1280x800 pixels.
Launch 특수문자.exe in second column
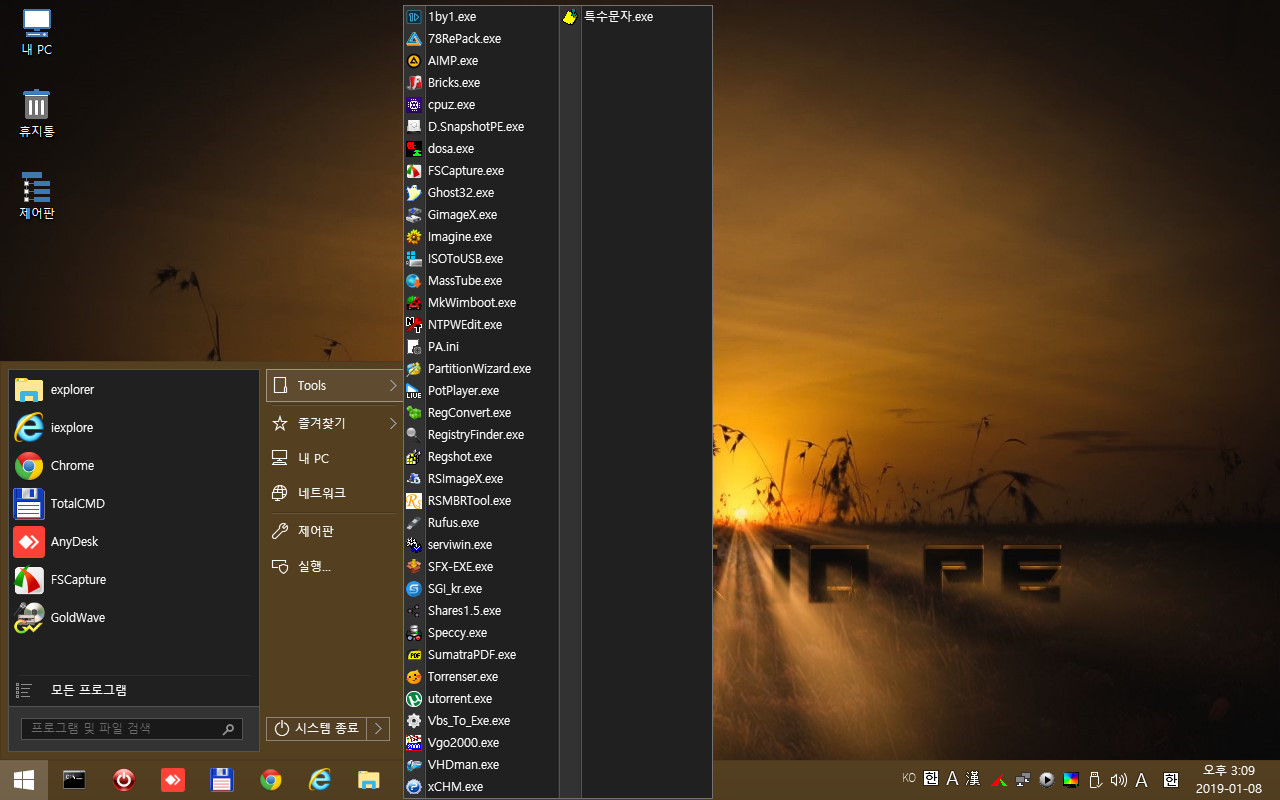point(635,17)
